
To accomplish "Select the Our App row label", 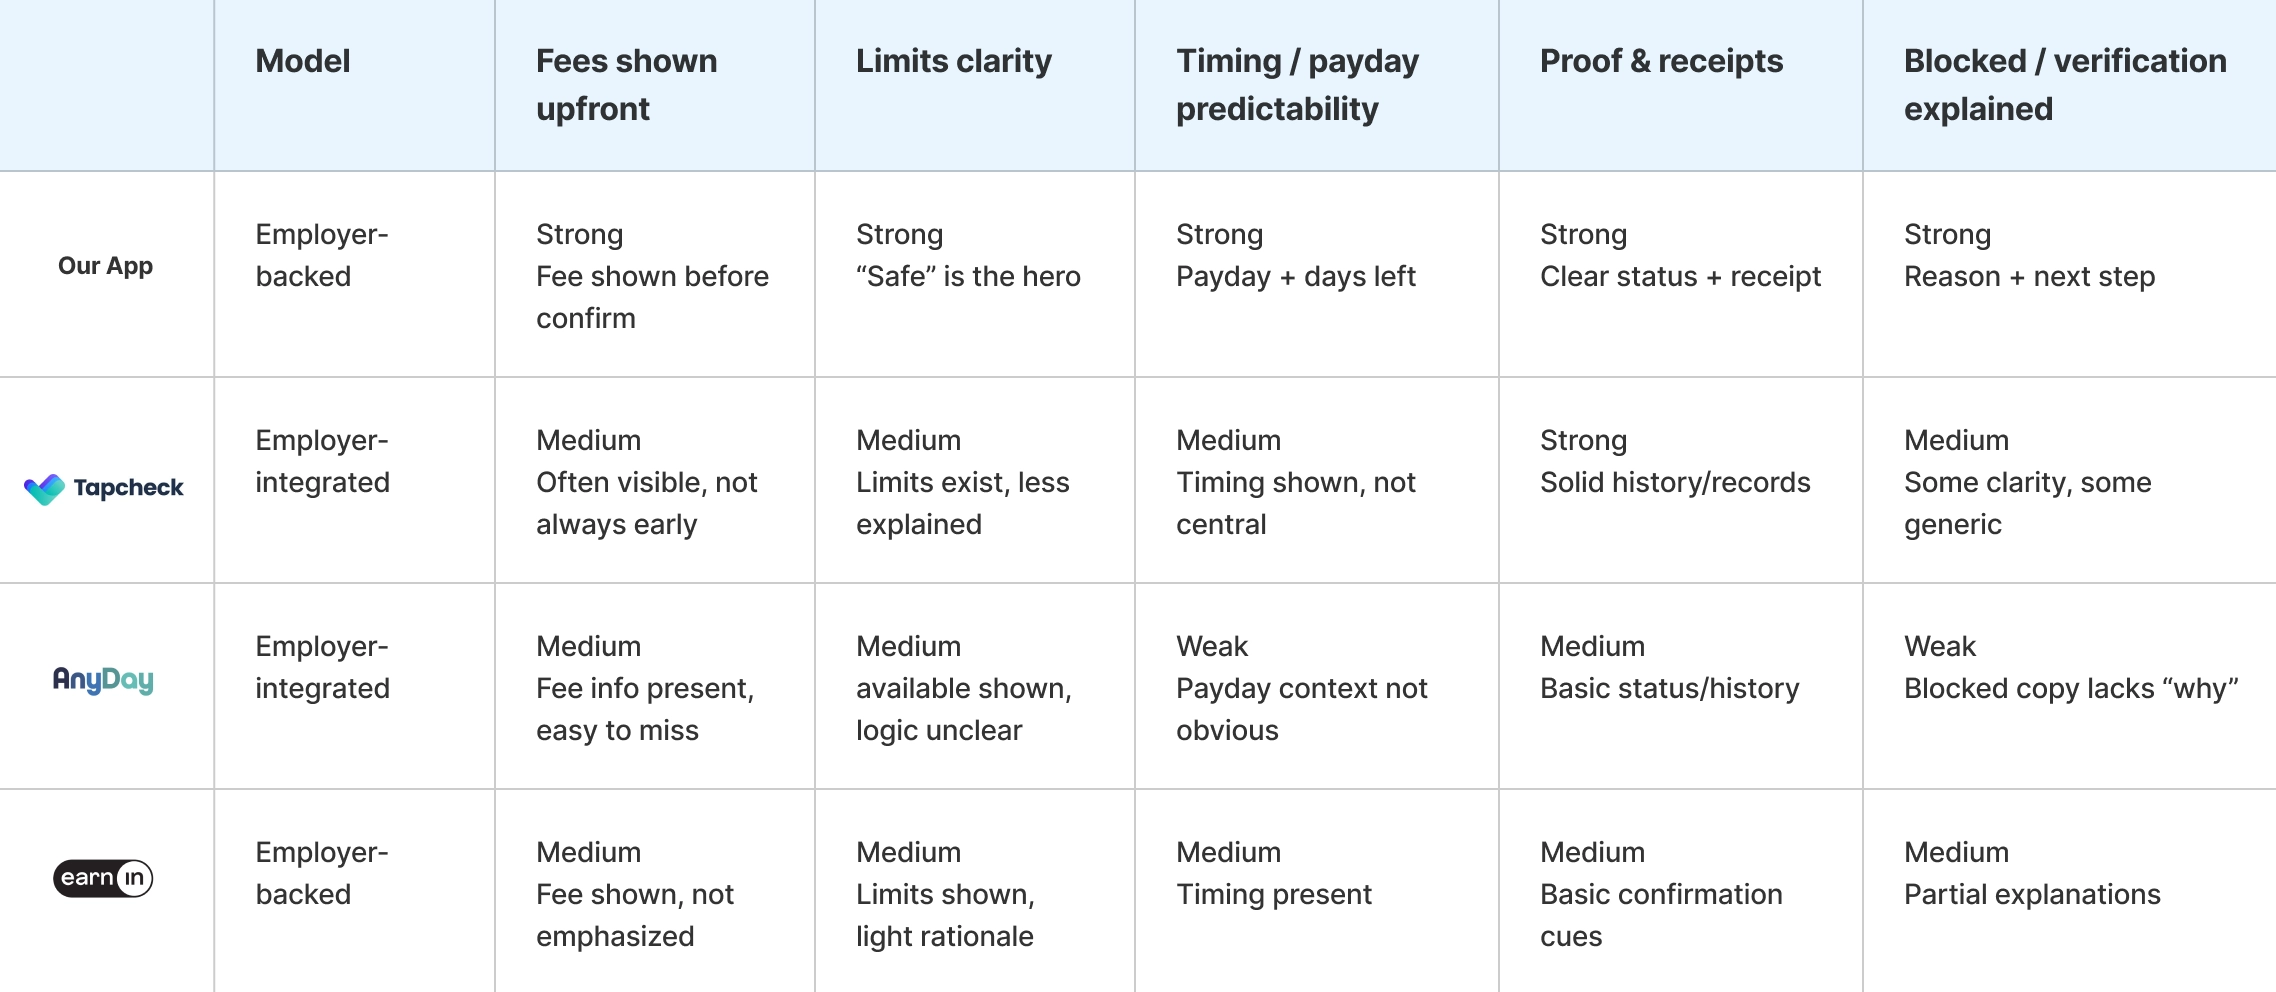I will point(105,266).
